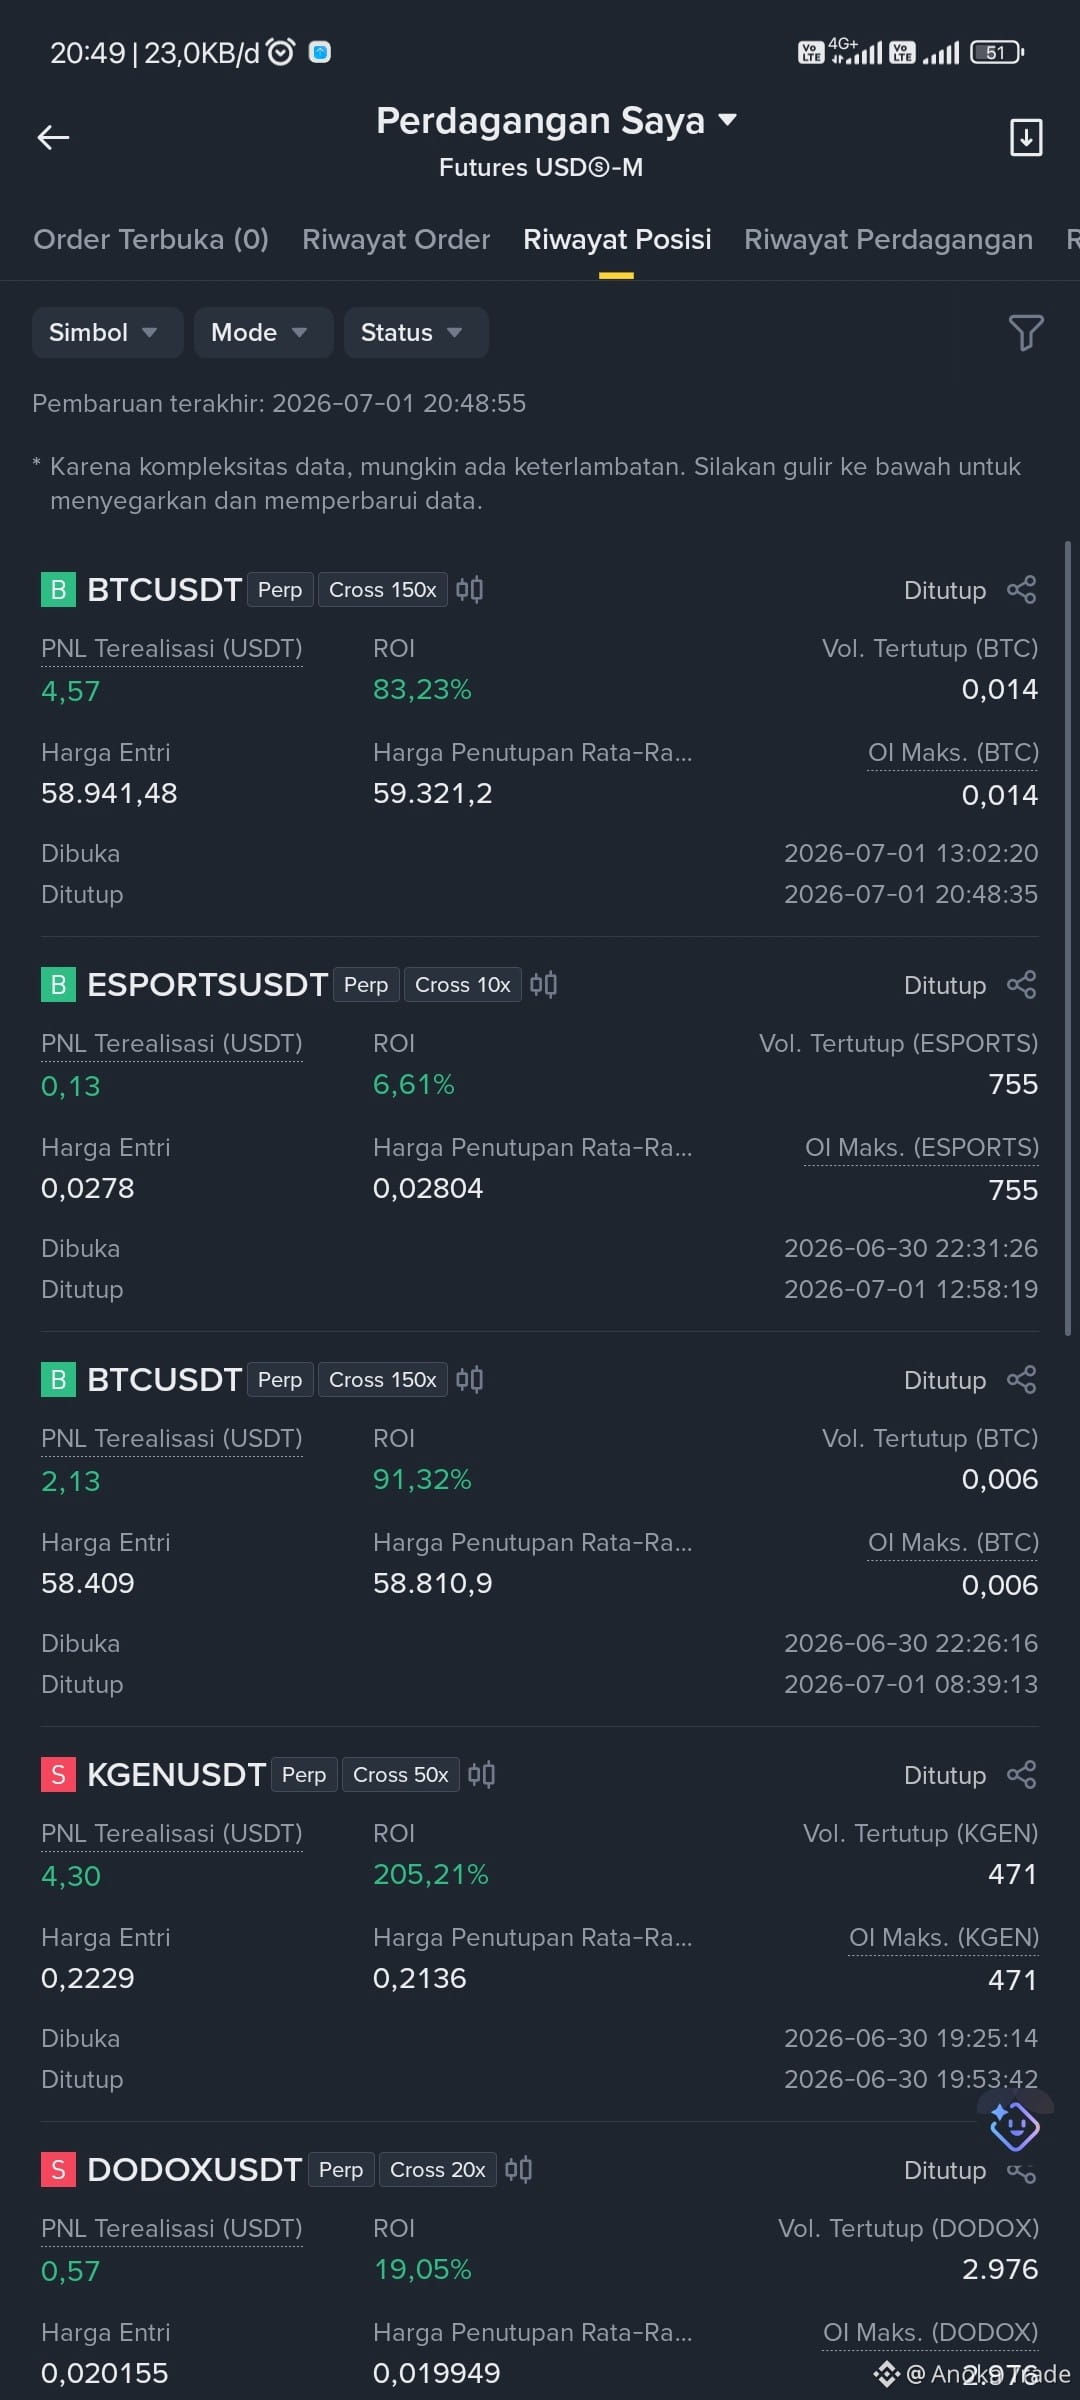The height and width of the screenshot is (2400, 1080).
Task: Select the DODOXUSDT symbol name
Action: 194,2170
